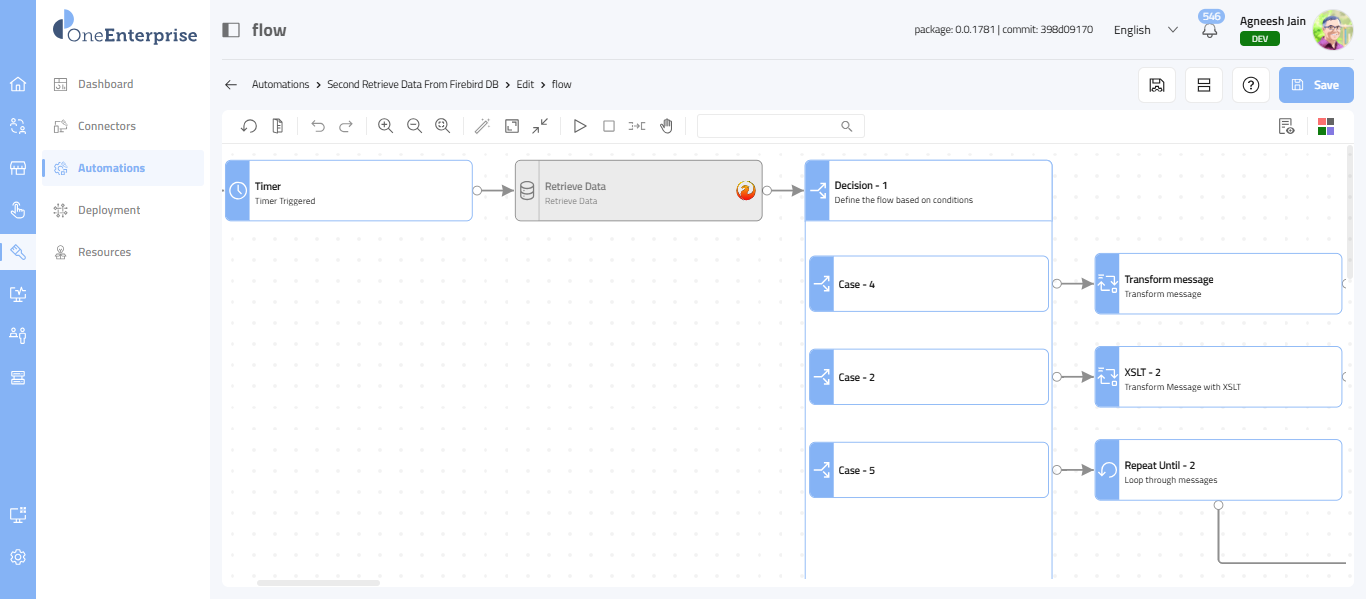Go to Connectors in the side menu
The image size is (1366, 599).
[x=107, y=126]
